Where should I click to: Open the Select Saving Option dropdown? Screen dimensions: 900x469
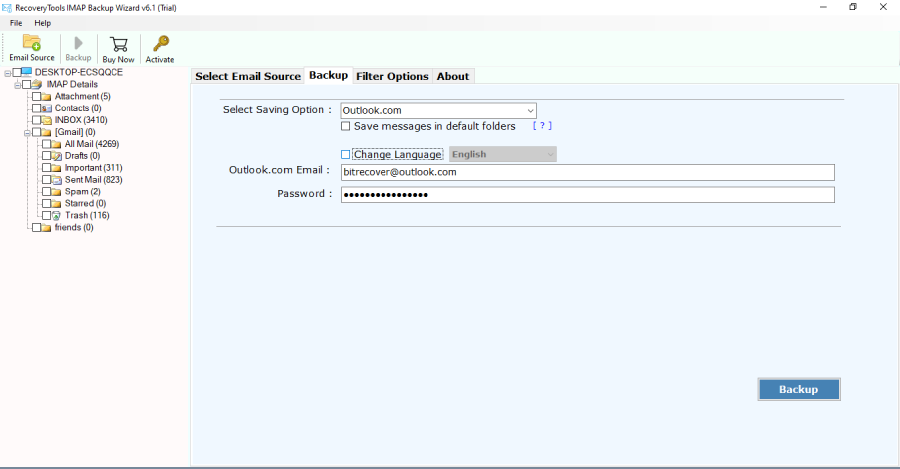[x=438, y=110]
